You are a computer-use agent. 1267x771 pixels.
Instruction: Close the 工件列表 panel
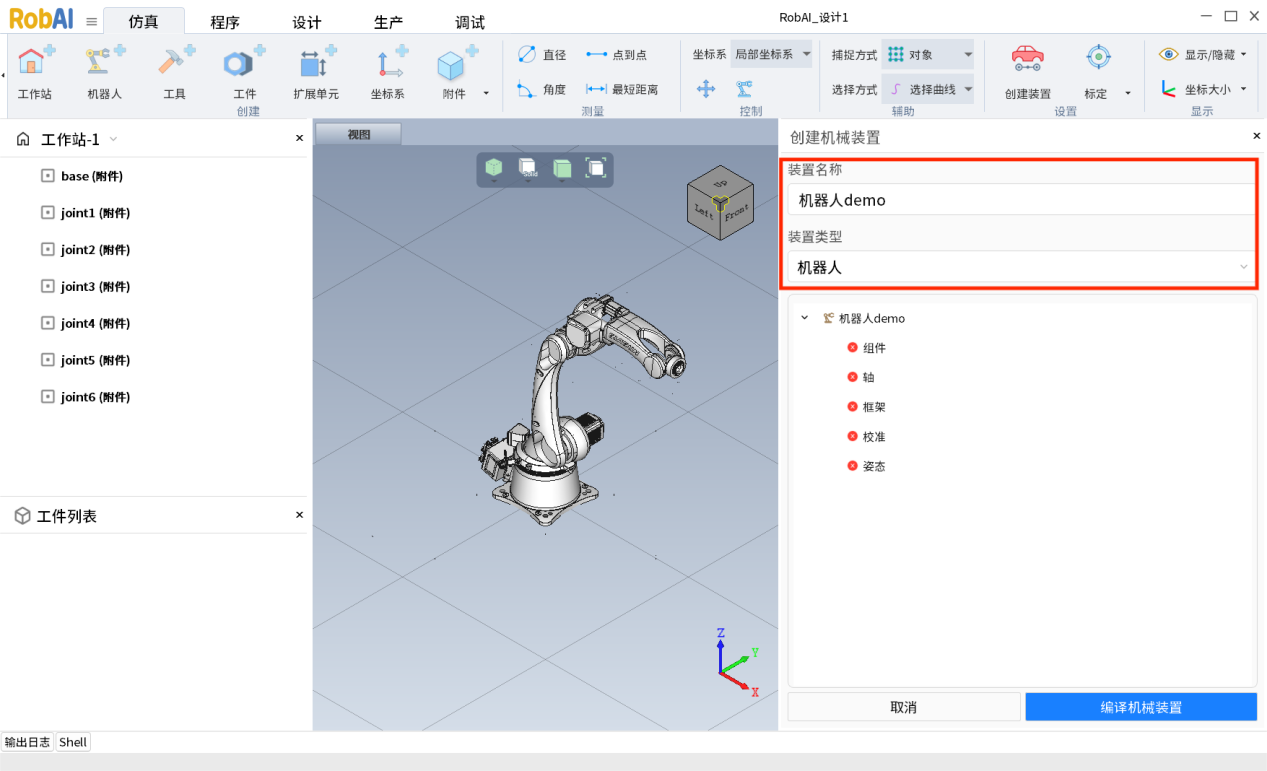[299, 515]
